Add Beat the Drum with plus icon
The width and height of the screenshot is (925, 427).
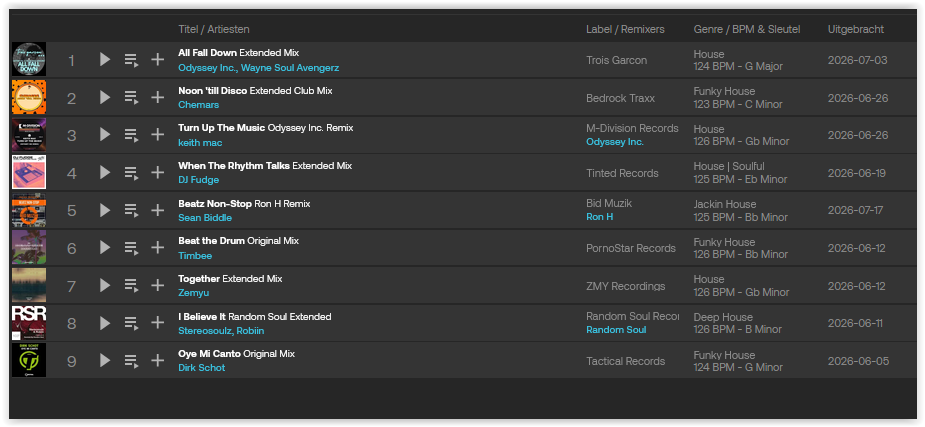click(x=158, y=248)
